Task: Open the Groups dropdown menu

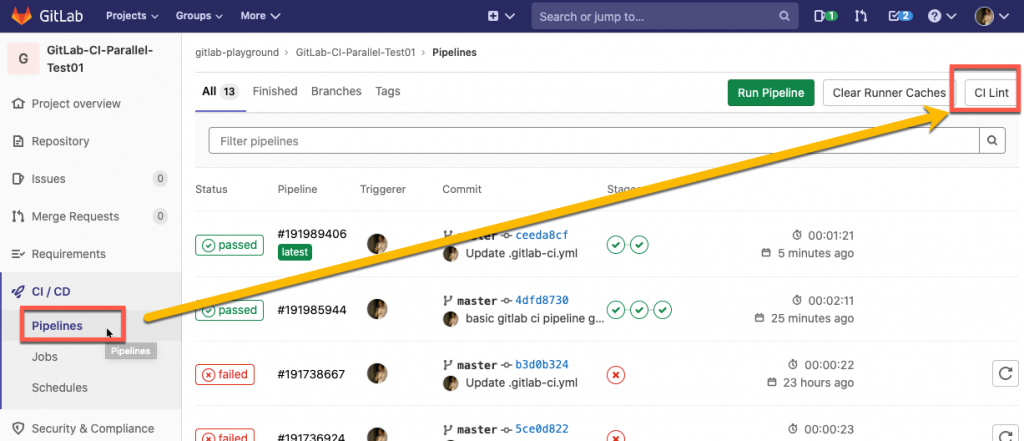Action: pos(199,16)
